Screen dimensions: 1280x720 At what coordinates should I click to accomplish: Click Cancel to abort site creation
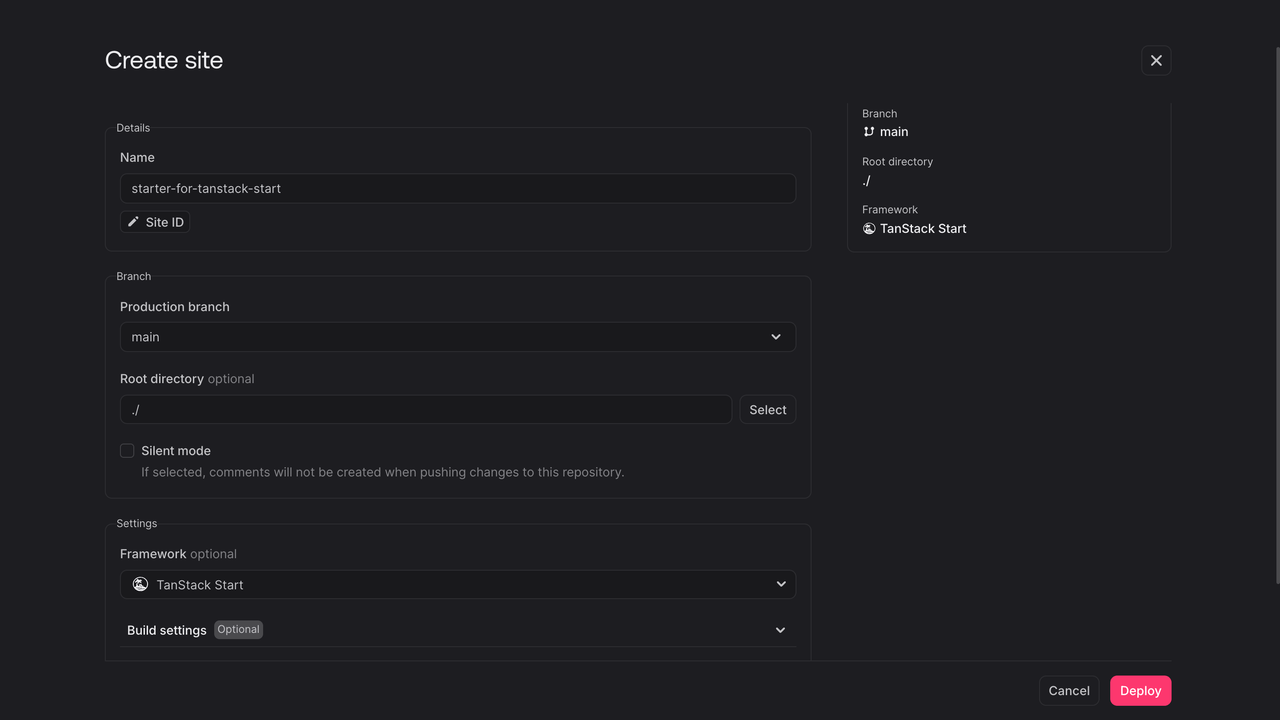pyautogui.click(x=1068, y=690)
